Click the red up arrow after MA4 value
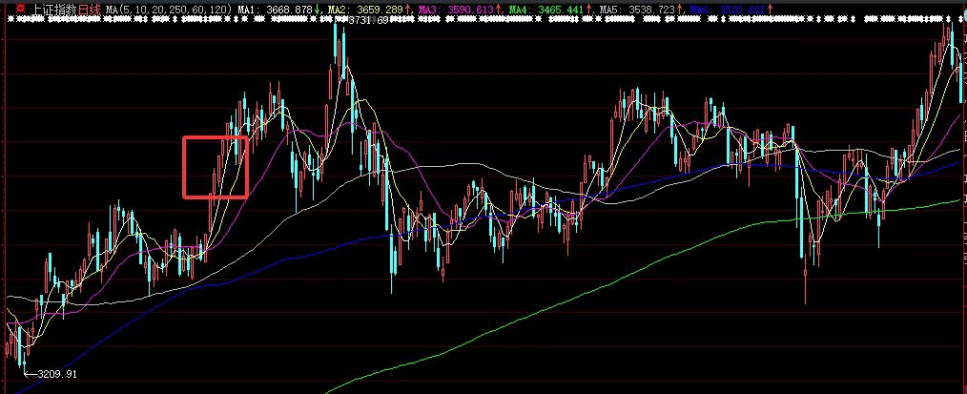This screenshot has width=967, height=394. coord(588,9)
